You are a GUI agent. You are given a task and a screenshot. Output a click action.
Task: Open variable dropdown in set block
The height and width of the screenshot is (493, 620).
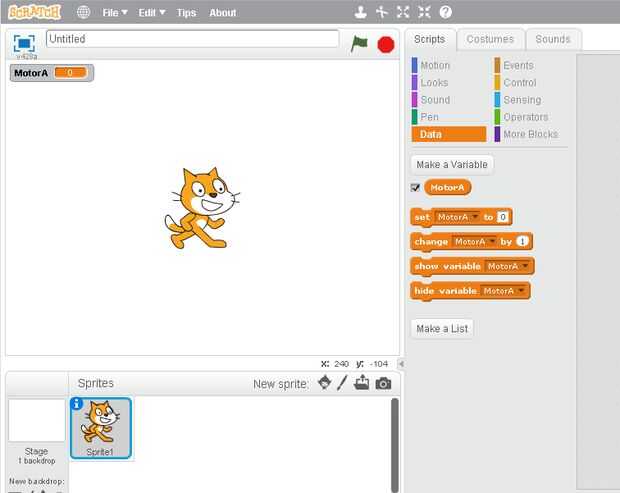(457, 217)
